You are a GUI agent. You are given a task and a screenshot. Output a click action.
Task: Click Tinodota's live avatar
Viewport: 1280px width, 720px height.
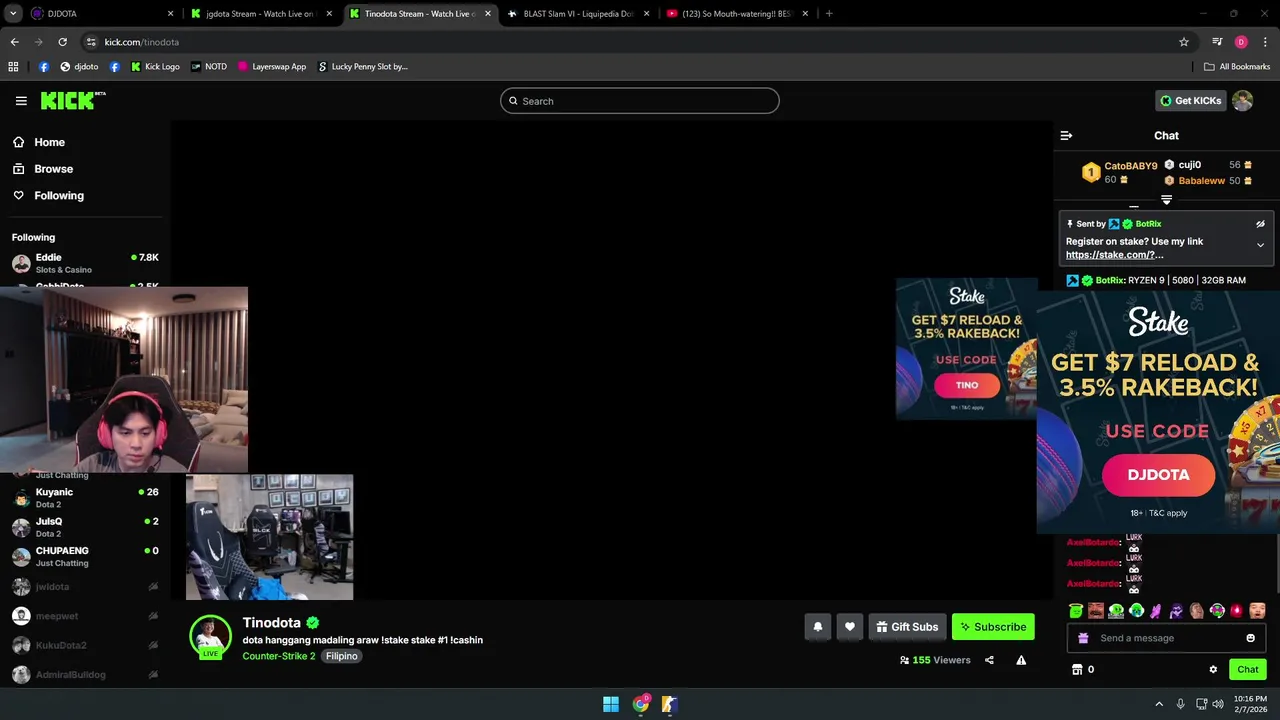point(210,637)
